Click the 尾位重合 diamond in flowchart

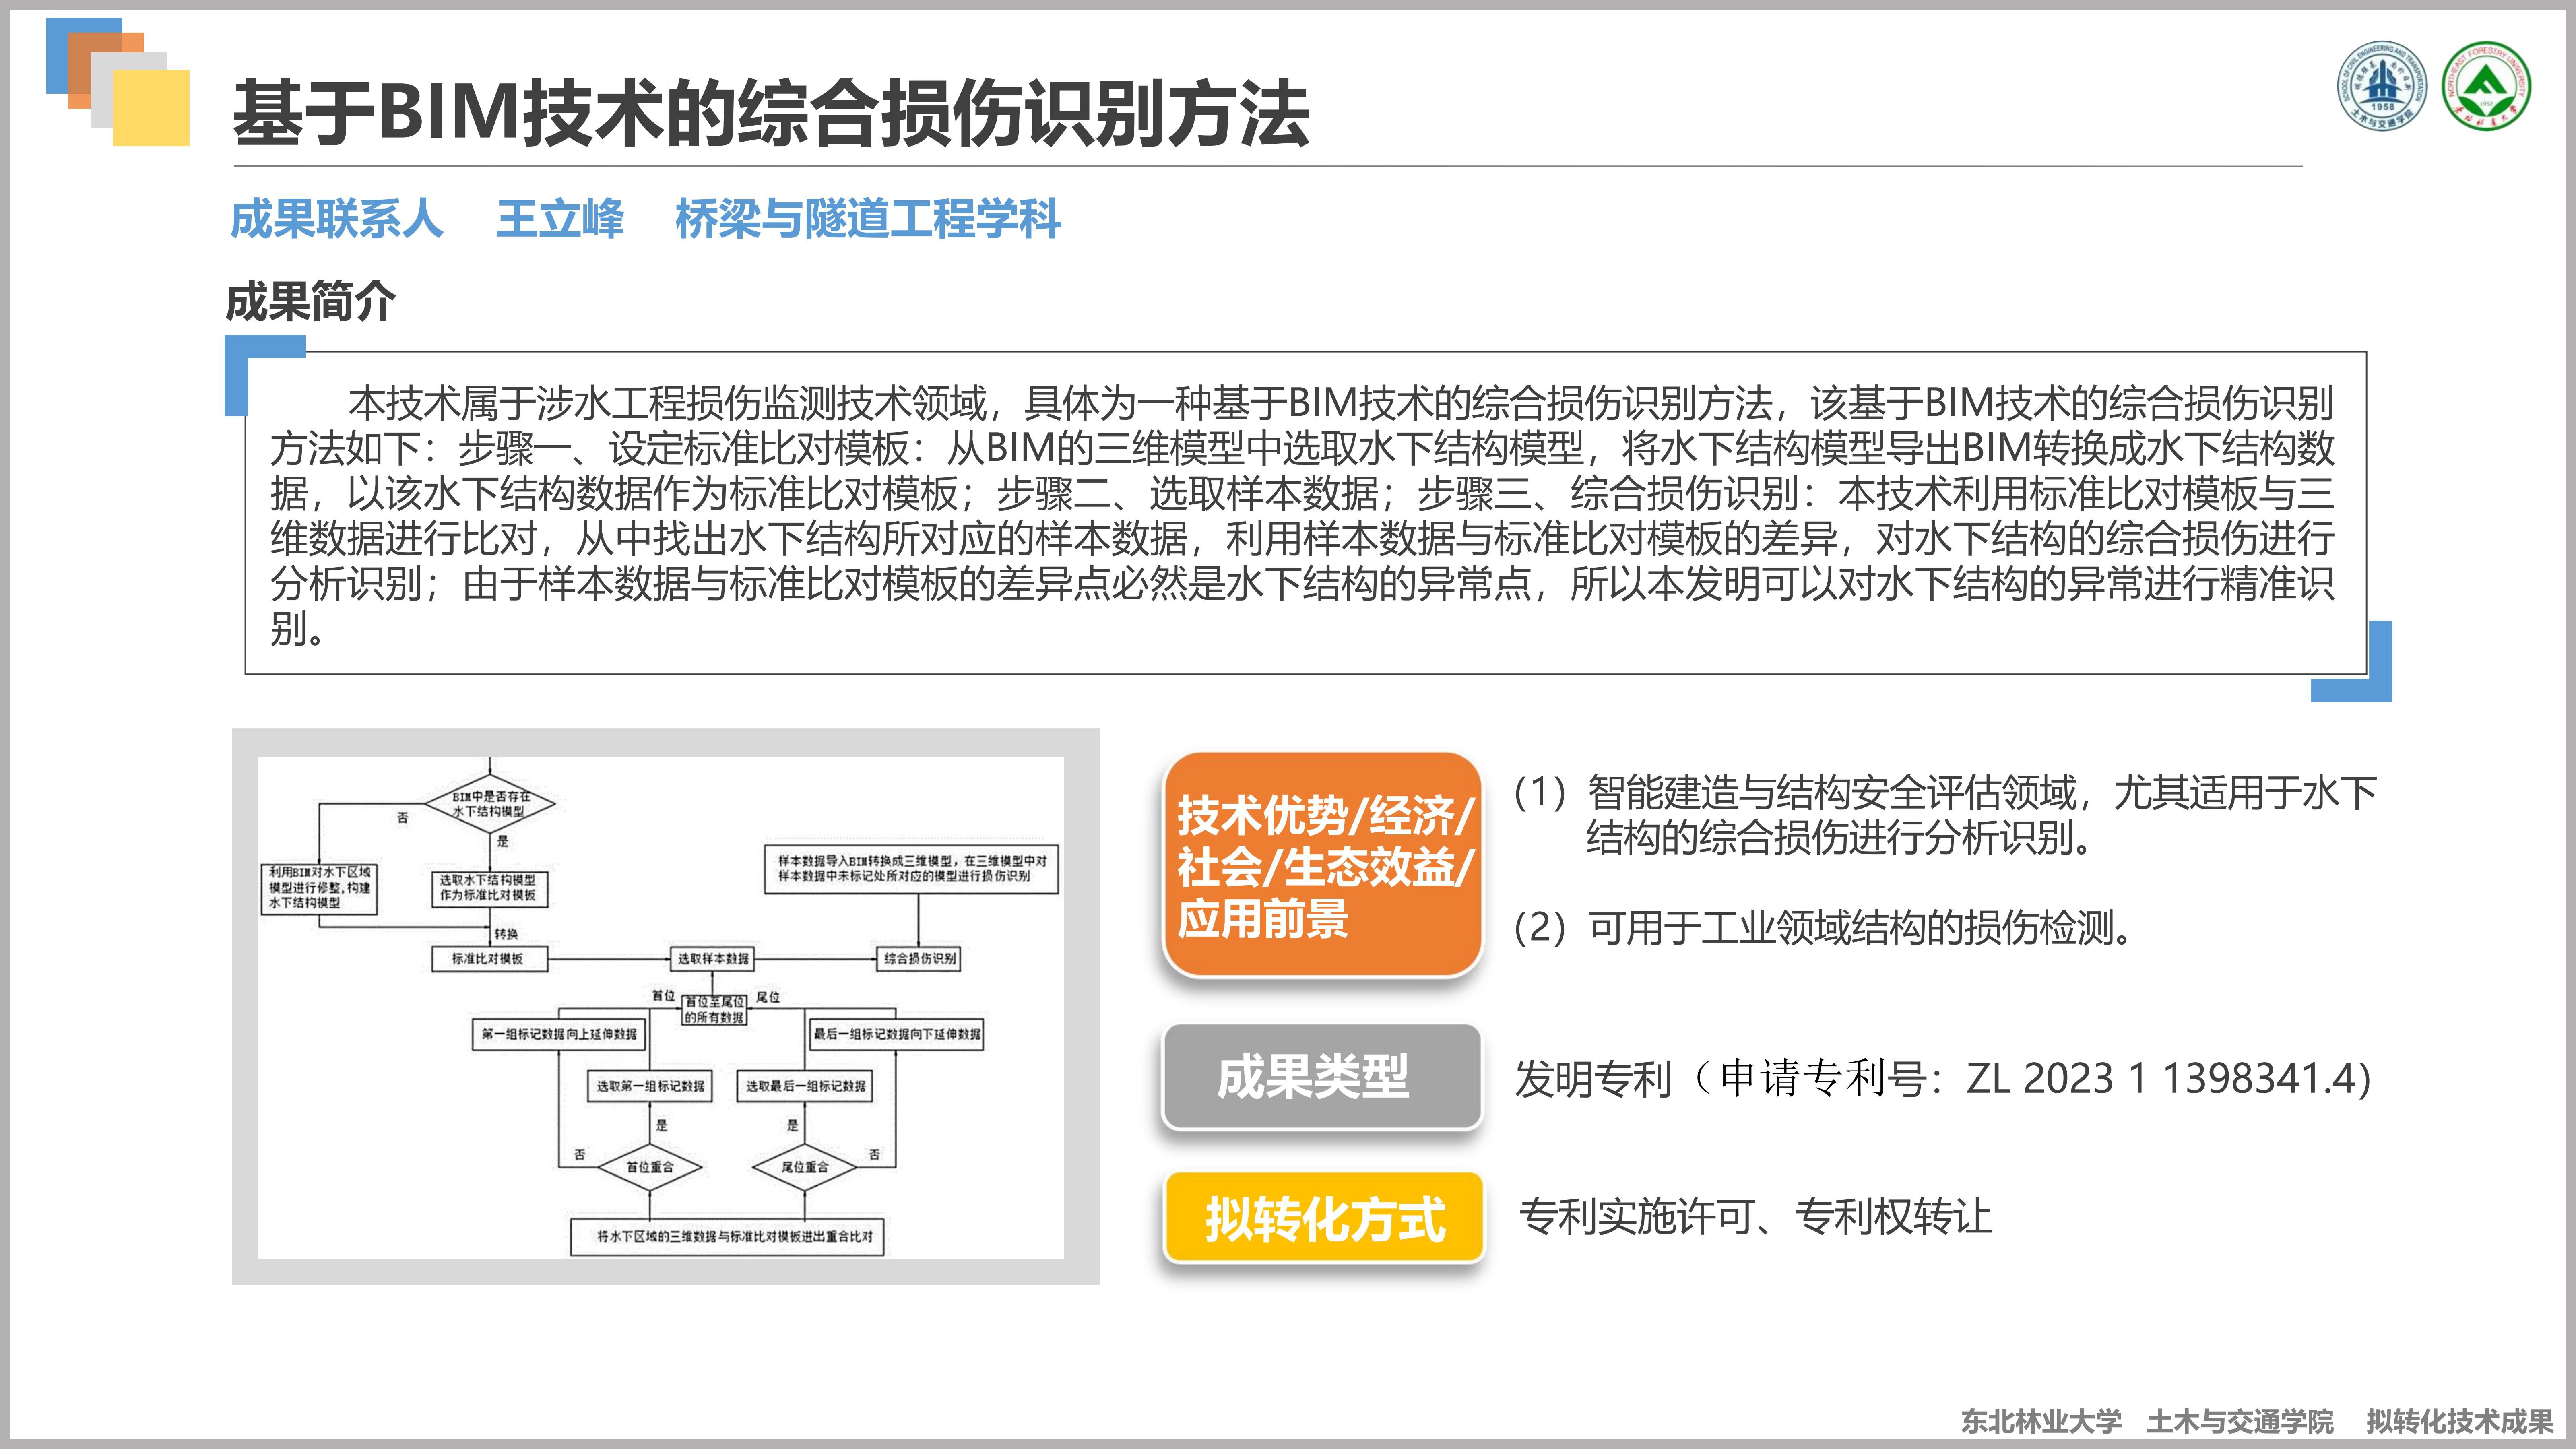point(805,1167)
